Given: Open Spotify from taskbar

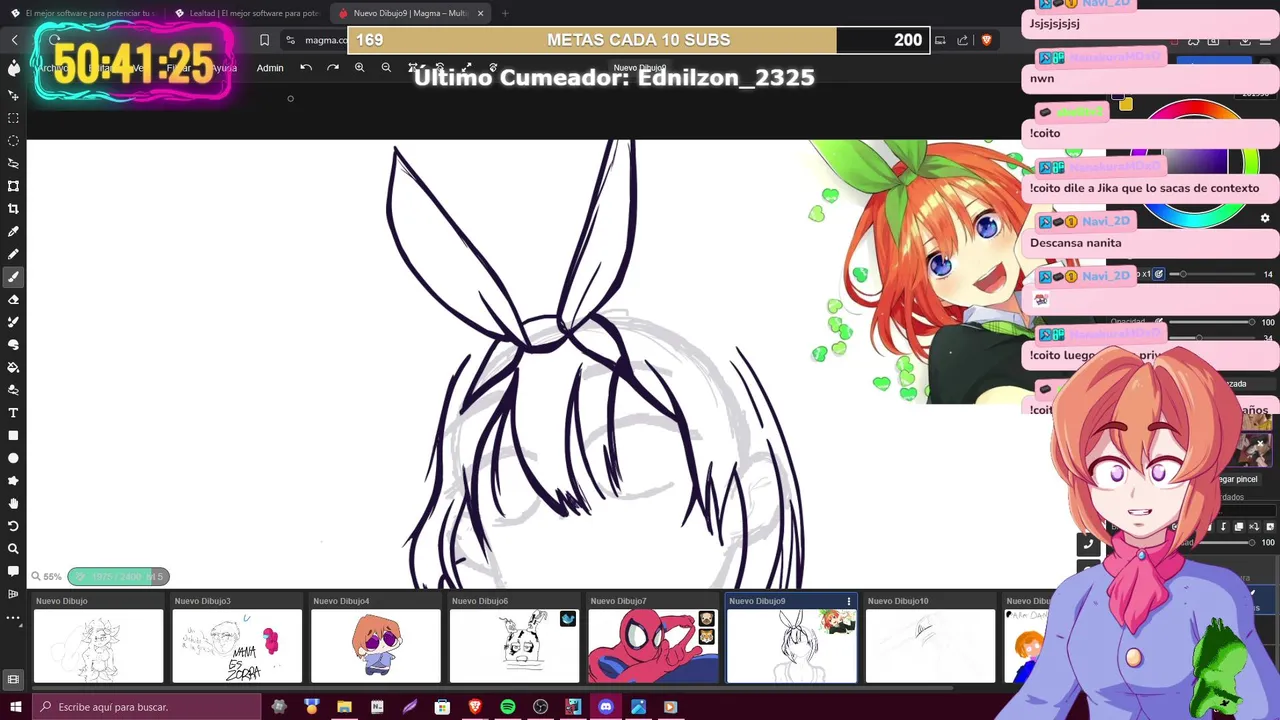Looking at the screenshot, I should coord(508,707).
